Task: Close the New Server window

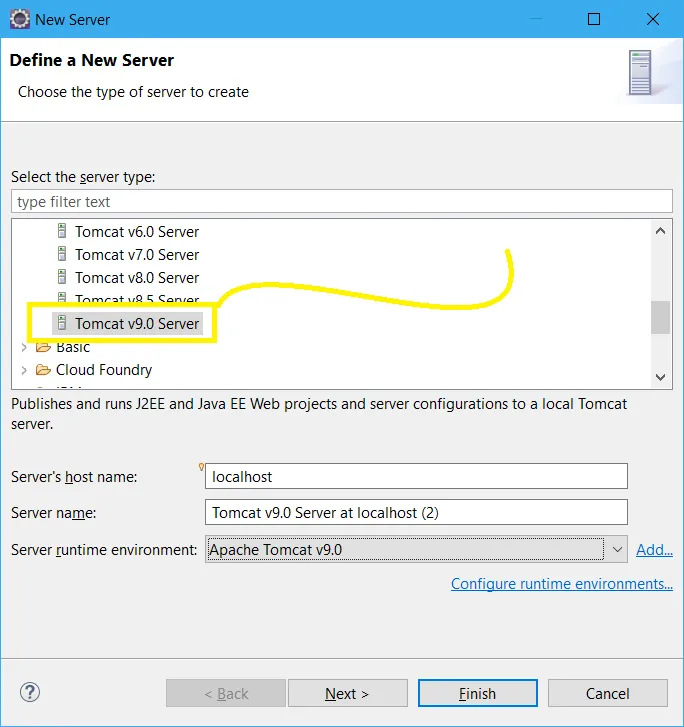Action: coord(652,19)
